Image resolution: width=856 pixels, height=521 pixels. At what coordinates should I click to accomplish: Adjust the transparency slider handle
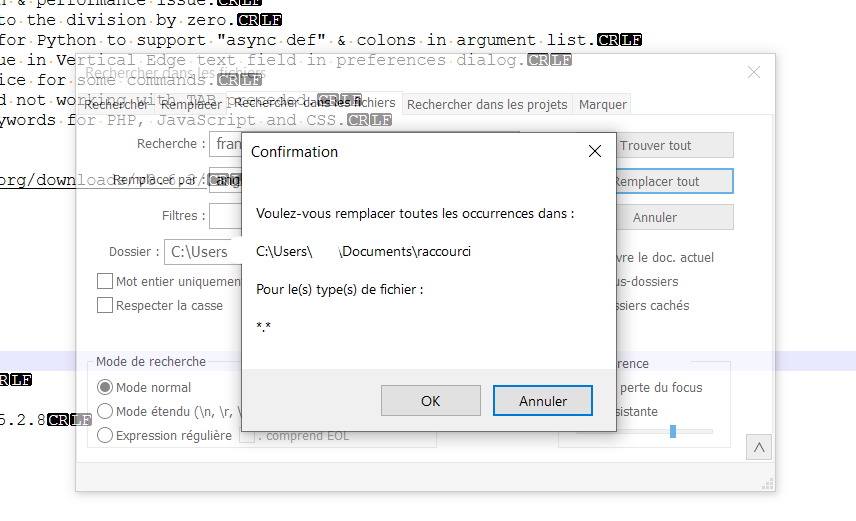point(673,431)
